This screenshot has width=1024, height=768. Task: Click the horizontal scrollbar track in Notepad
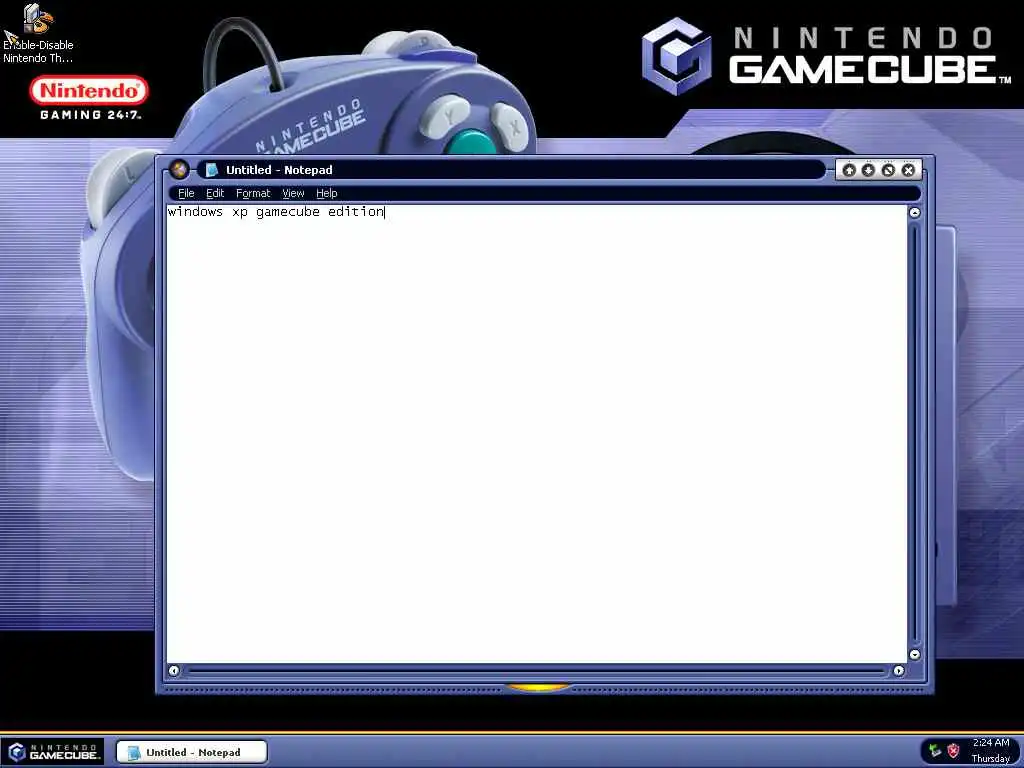coord(536,671)
